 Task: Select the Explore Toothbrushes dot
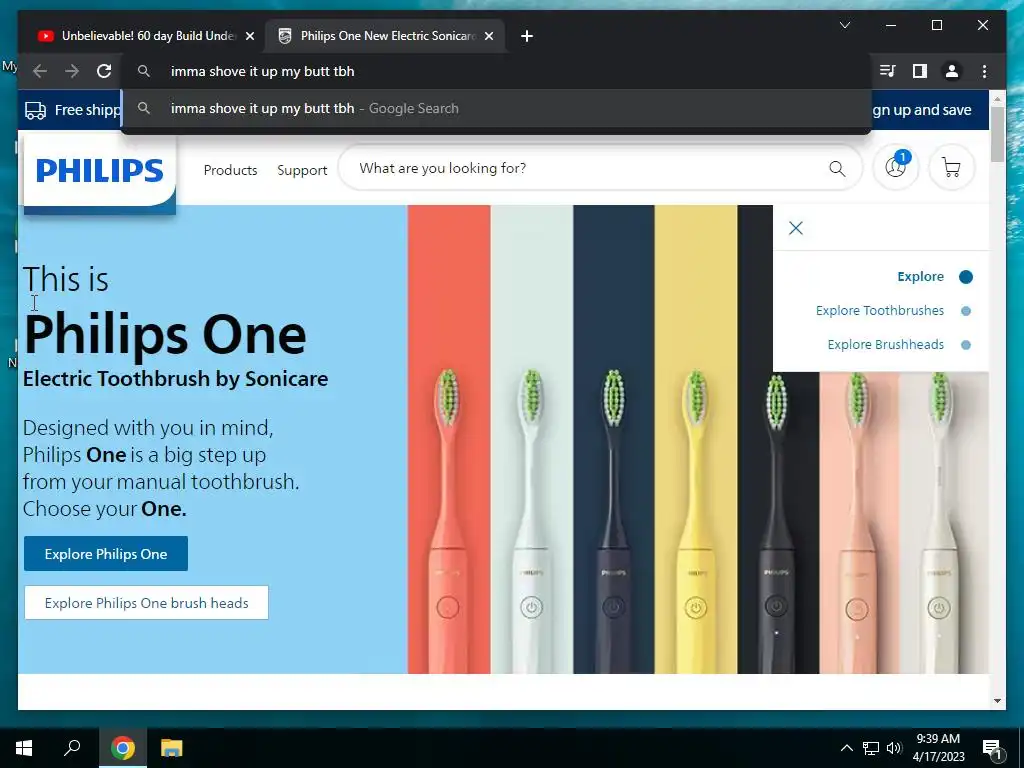coord(966,311)
